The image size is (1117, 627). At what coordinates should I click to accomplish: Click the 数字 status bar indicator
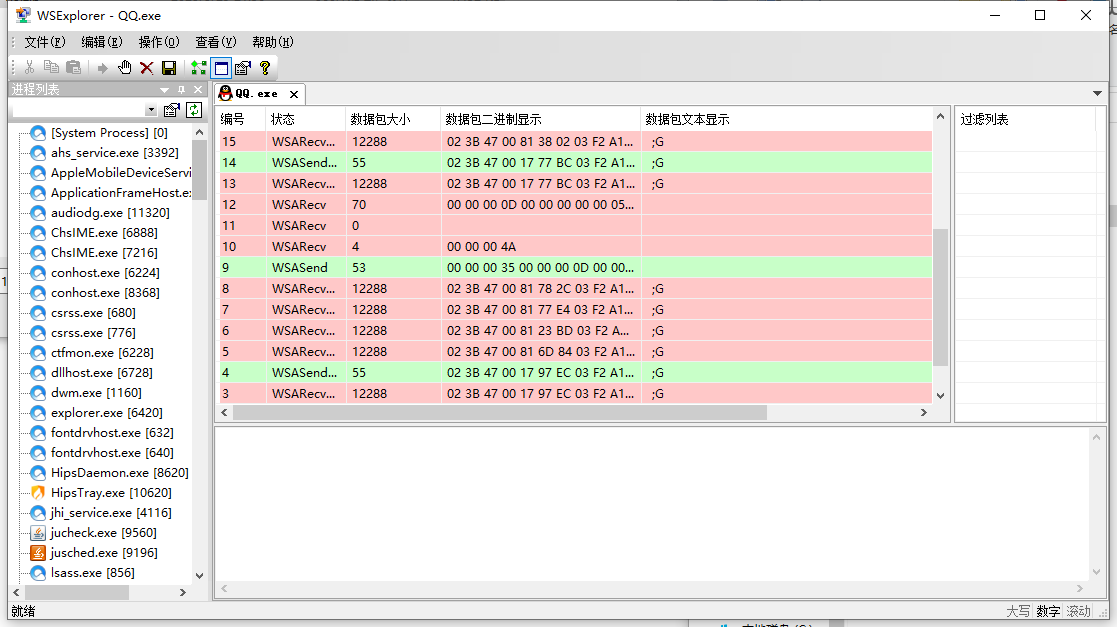(x=1047, y=611)
